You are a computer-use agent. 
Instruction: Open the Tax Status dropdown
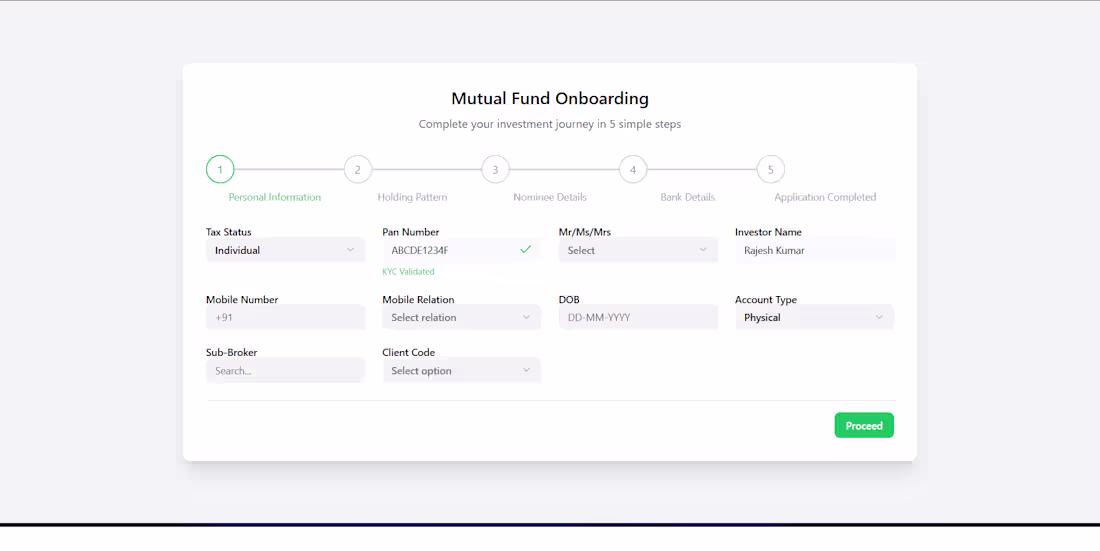pyautogui.click(x=286, y=250)
